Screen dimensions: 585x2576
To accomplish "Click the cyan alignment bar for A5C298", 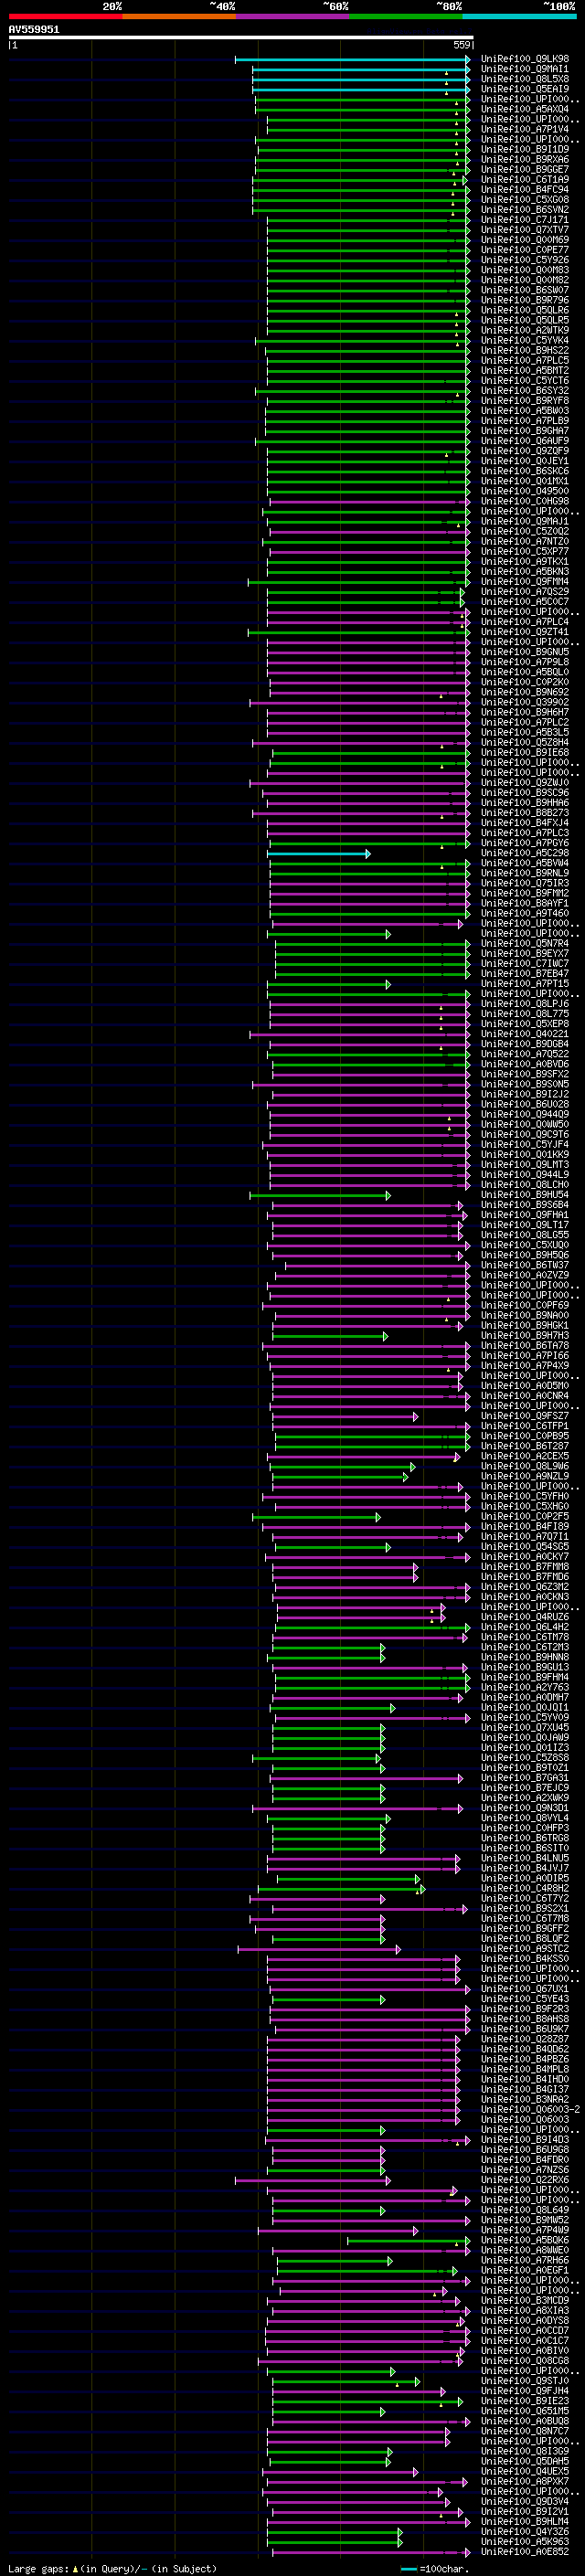I will click(x=318, y=853).
